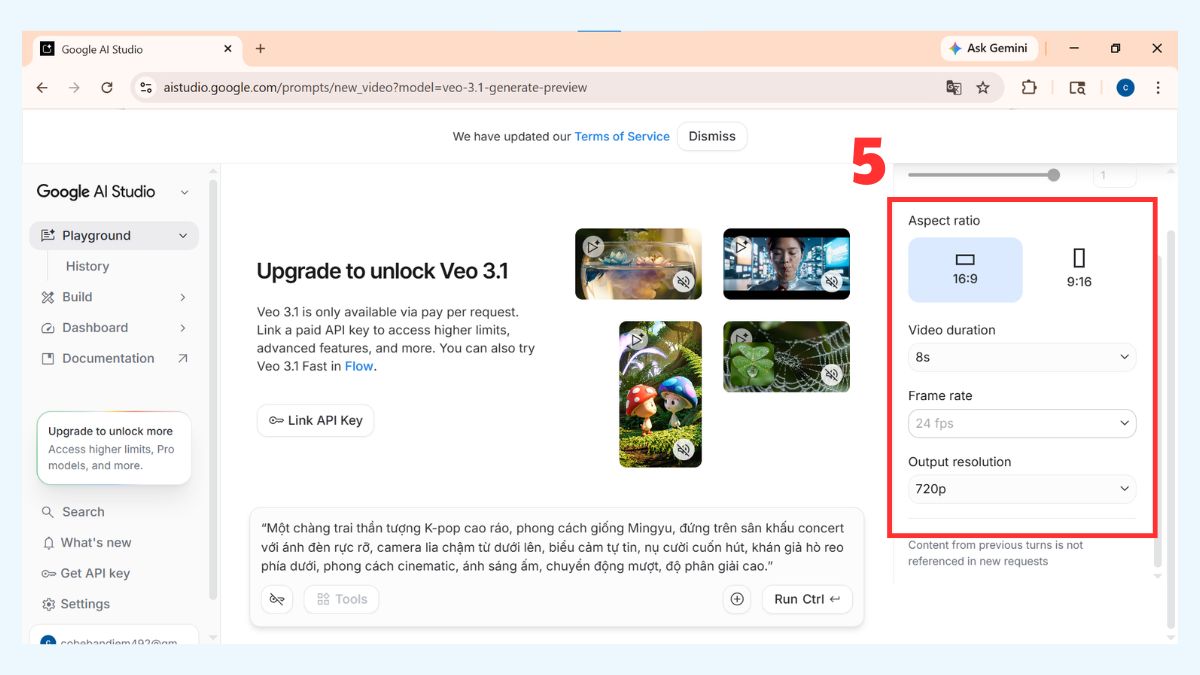1200x675 pixels.
Task: Click the plus add media icon
Action: (737, 599)
